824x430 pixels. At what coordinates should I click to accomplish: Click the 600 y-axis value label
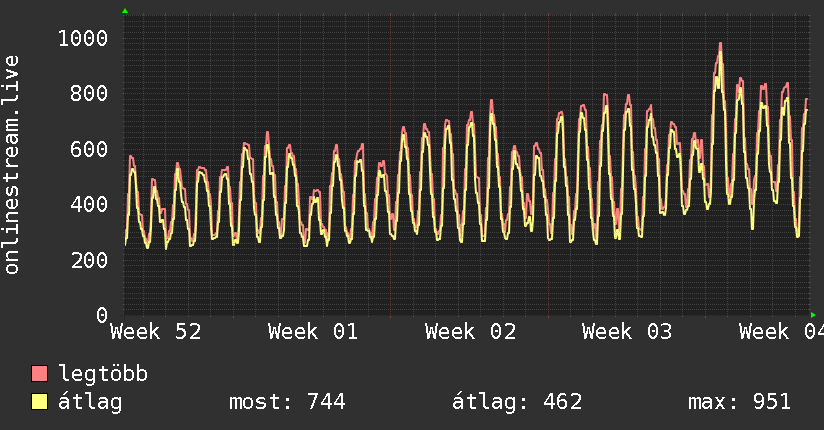(88, 149)
